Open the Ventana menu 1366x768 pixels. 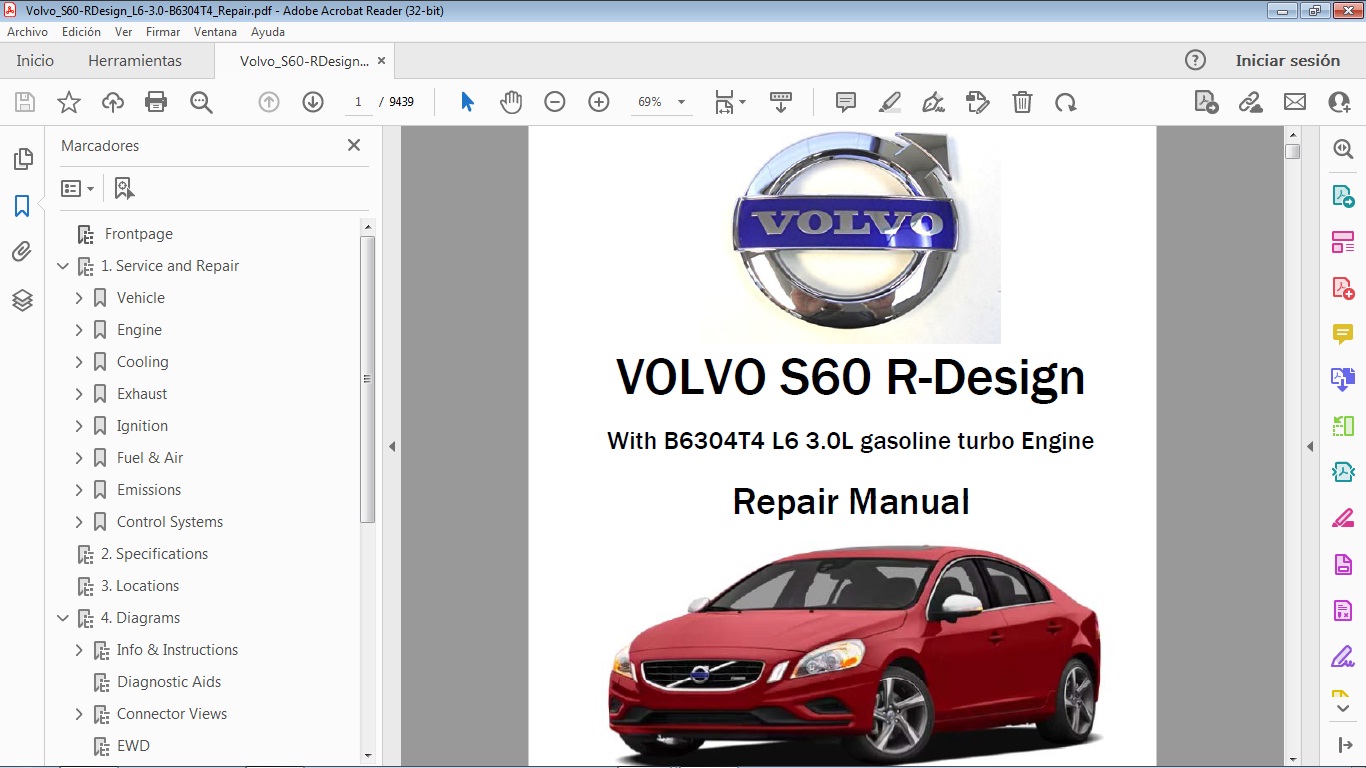pos(214,31)
